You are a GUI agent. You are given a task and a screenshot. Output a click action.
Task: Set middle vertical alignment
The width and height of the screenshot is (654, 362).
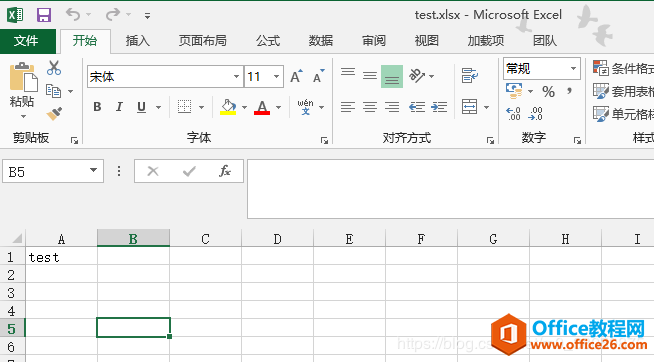coord(370,75)
